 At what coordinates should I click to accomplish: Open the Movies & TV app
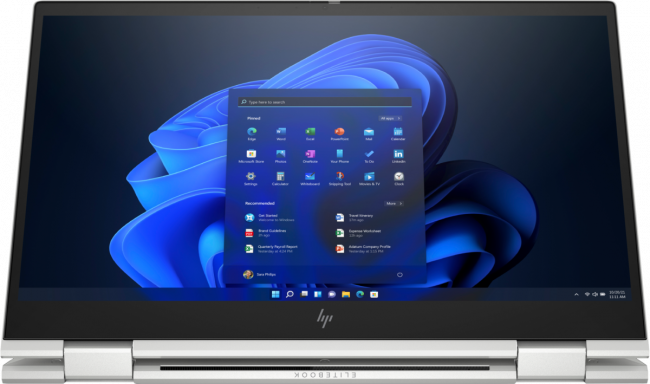[x=369, y=178]
